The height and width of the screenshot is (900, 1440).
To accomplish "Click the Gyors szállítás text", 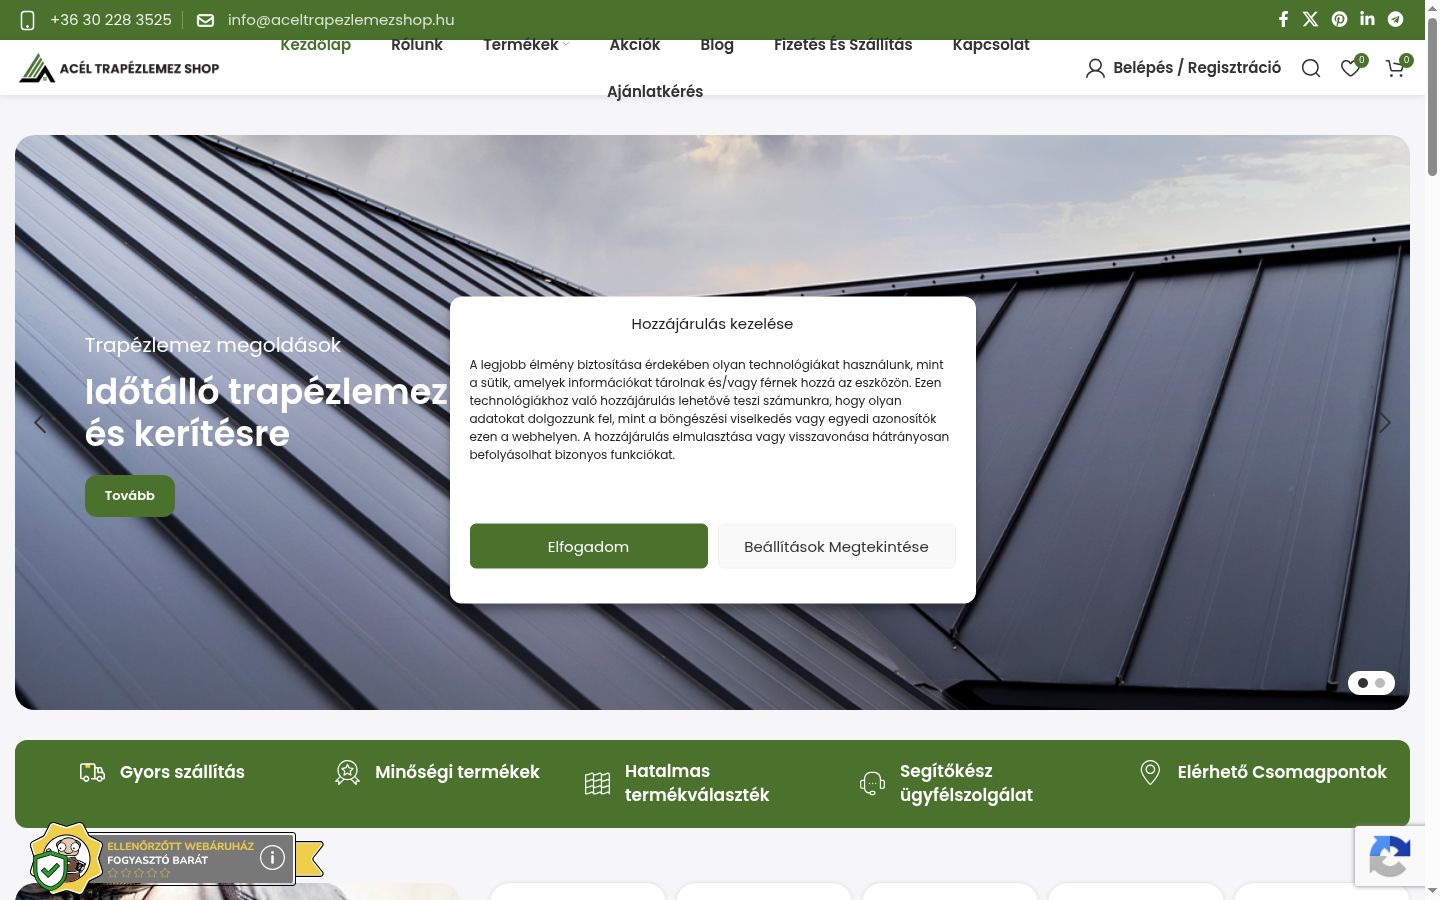I will [182, 772].
